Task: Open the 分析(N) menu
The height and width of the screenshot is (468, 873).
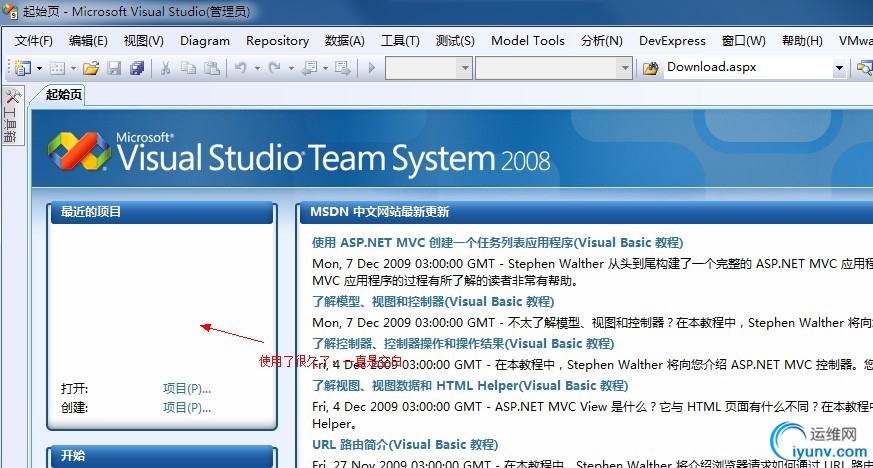Action: (x=601, y=41)
